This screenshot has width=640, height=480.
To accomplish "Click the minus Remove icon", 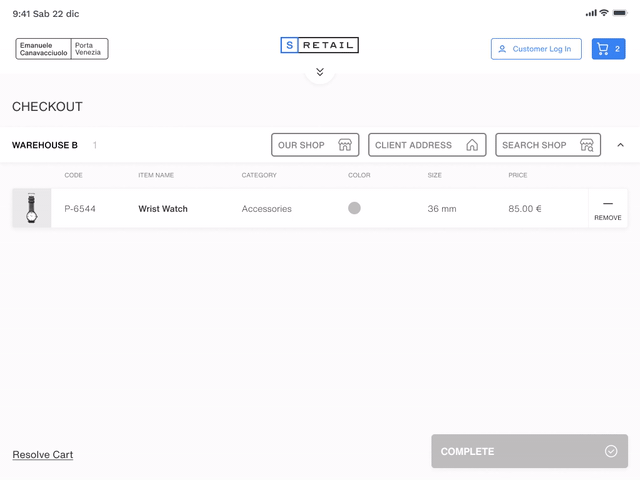I will tap(607, 204).
